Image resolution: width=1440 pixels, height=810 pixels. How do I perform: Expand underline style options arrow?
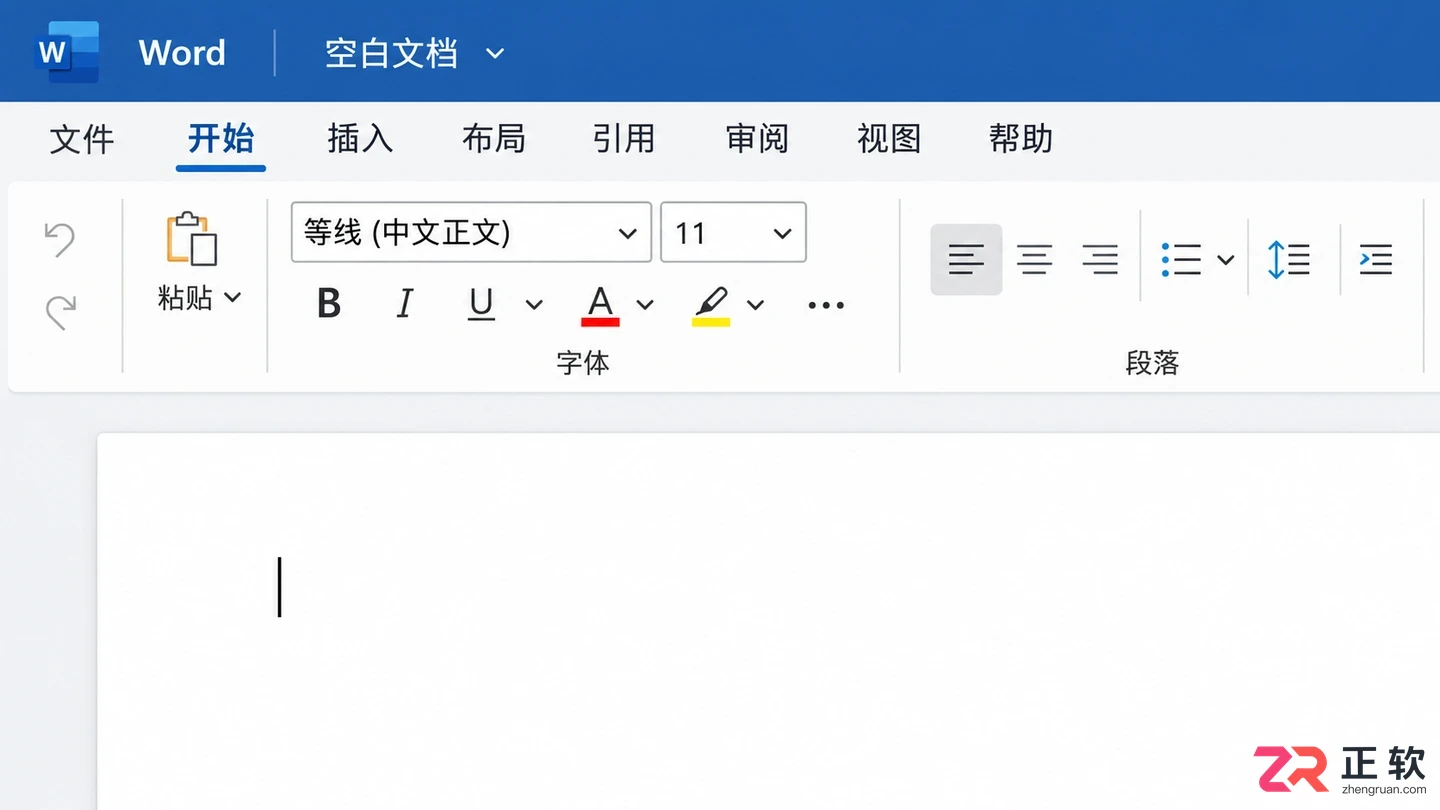tap(534, 305)
